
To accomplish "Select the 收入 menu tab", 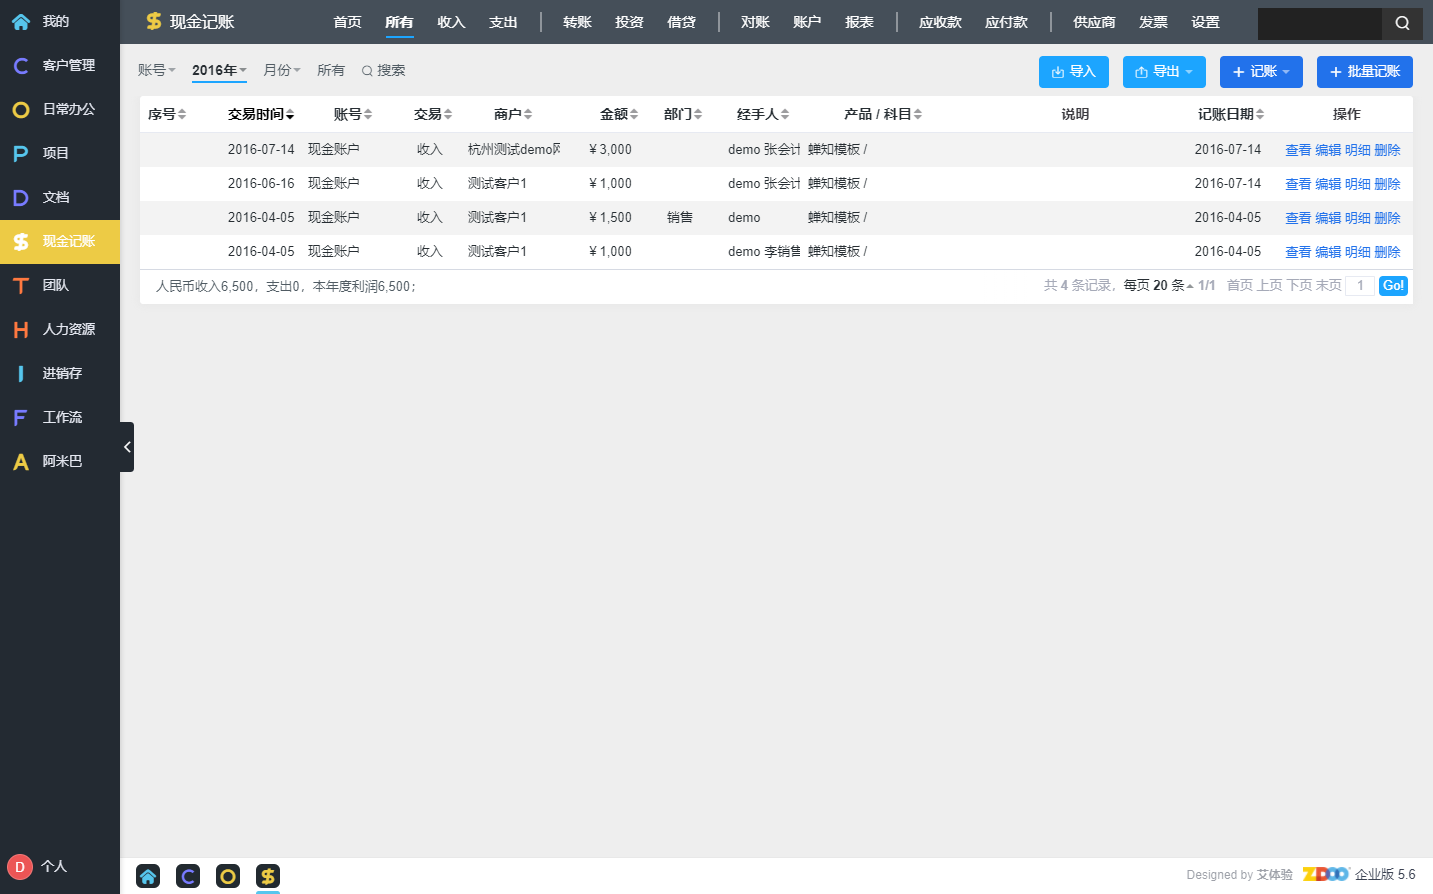I will pyautogui.click(x=451, y=22).
